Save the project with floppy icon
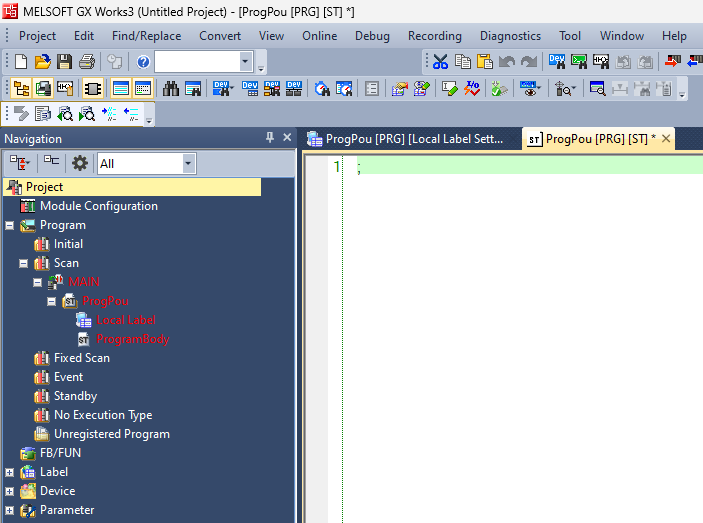This screenshot has height=523, width=703. [64, 62]
